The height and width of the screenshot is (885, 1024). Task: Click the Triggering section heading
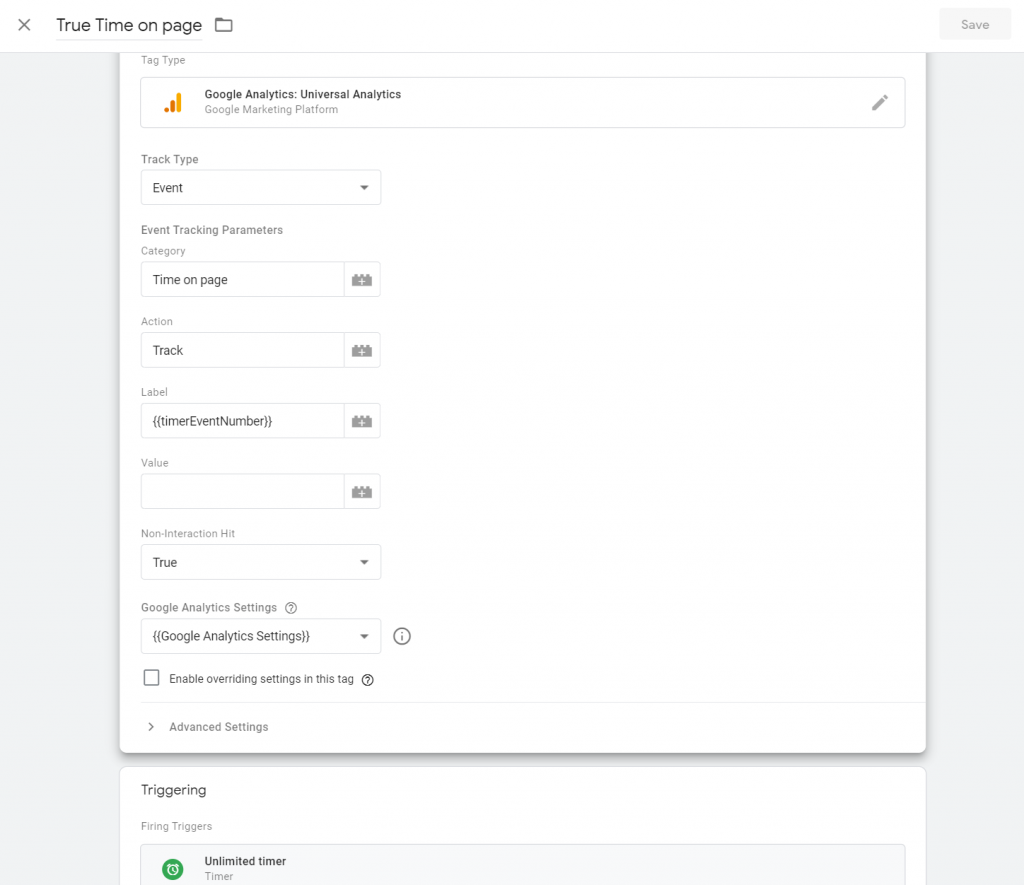click(174, 790)
